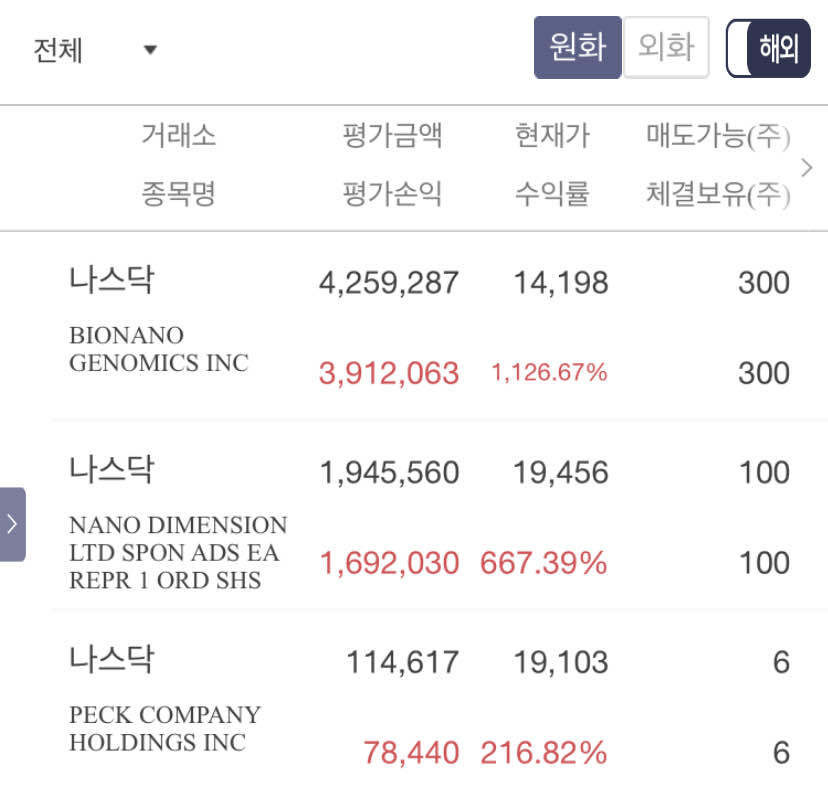Switch to 외화 currency display
Screen dimensions: 828x794
pyautogui.click(x=666, y=47)
